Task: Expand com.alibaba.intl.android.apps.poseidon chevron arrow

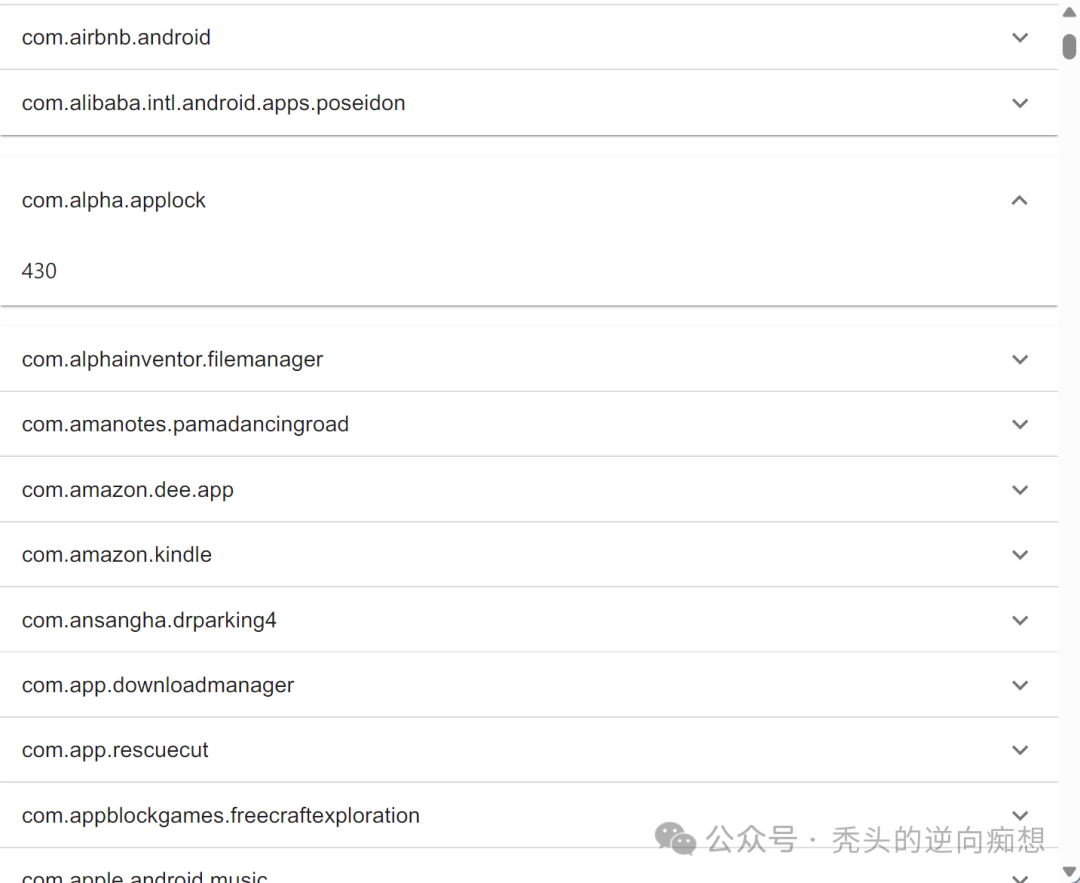Action: point(1020,103)
